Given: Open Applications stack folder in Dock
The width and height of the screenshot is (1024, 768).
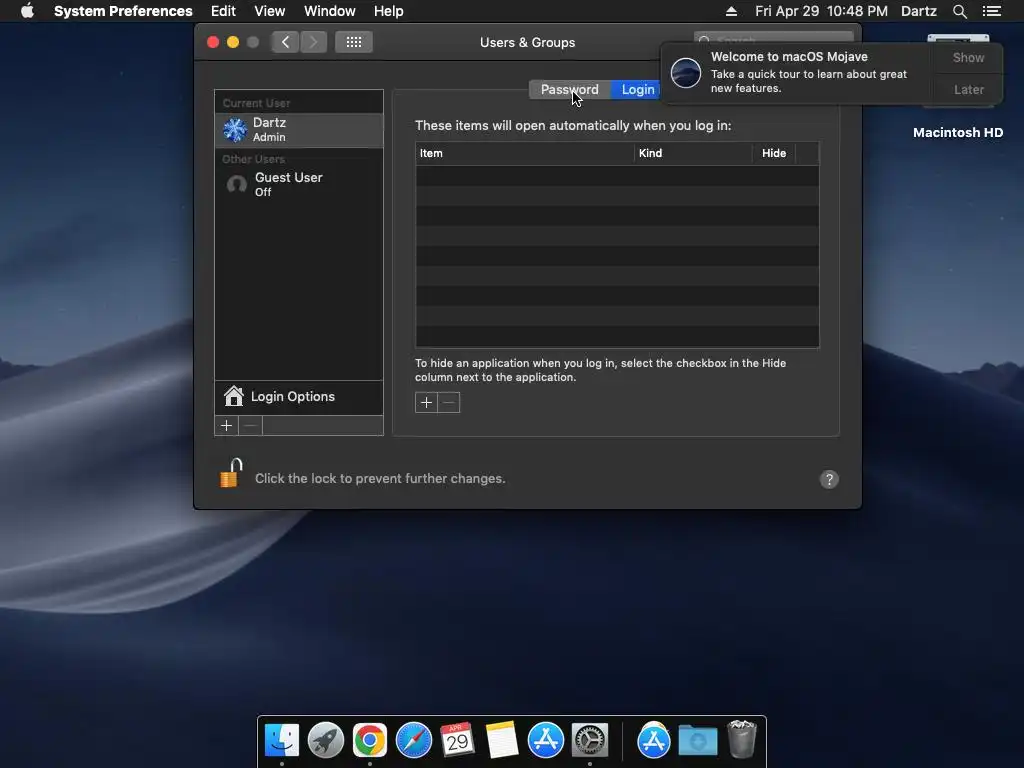Looking at the screenshot, I should [x=654, y=741].
